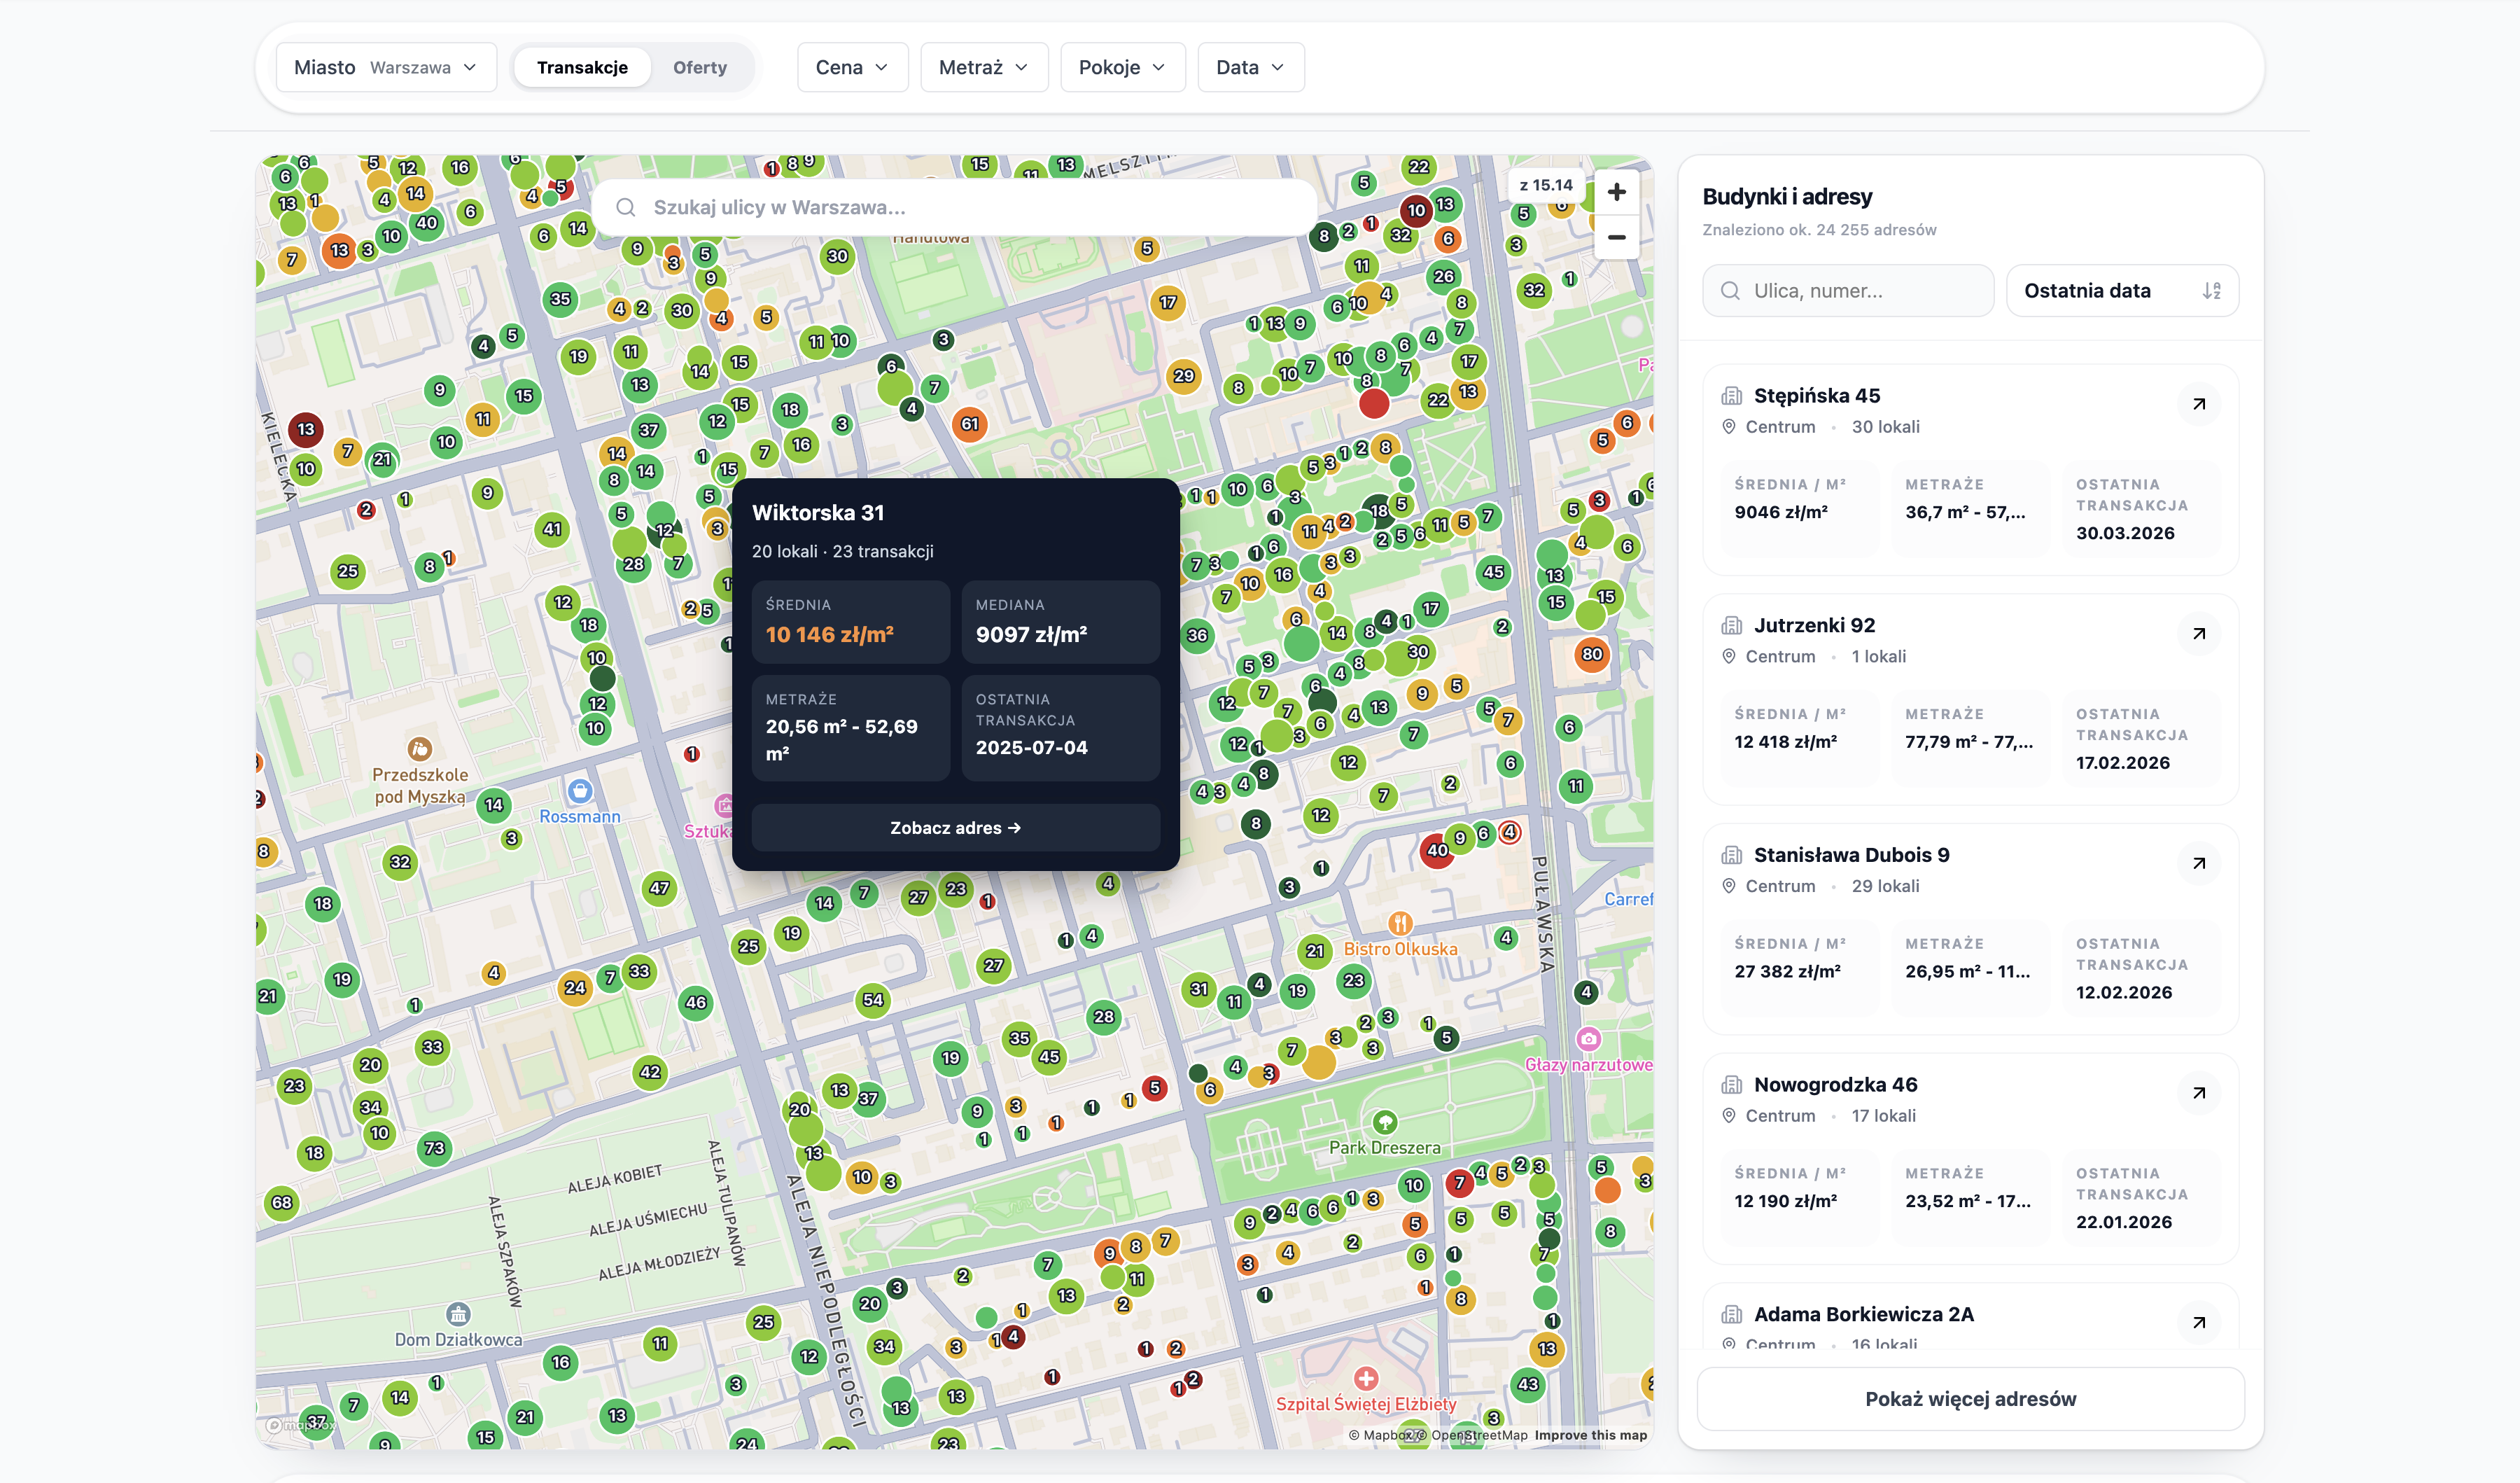Click the dark red 13 marker near Kielecka
The width and height of the screenshot is (2520, 1483).
click(x=305, y=430)
